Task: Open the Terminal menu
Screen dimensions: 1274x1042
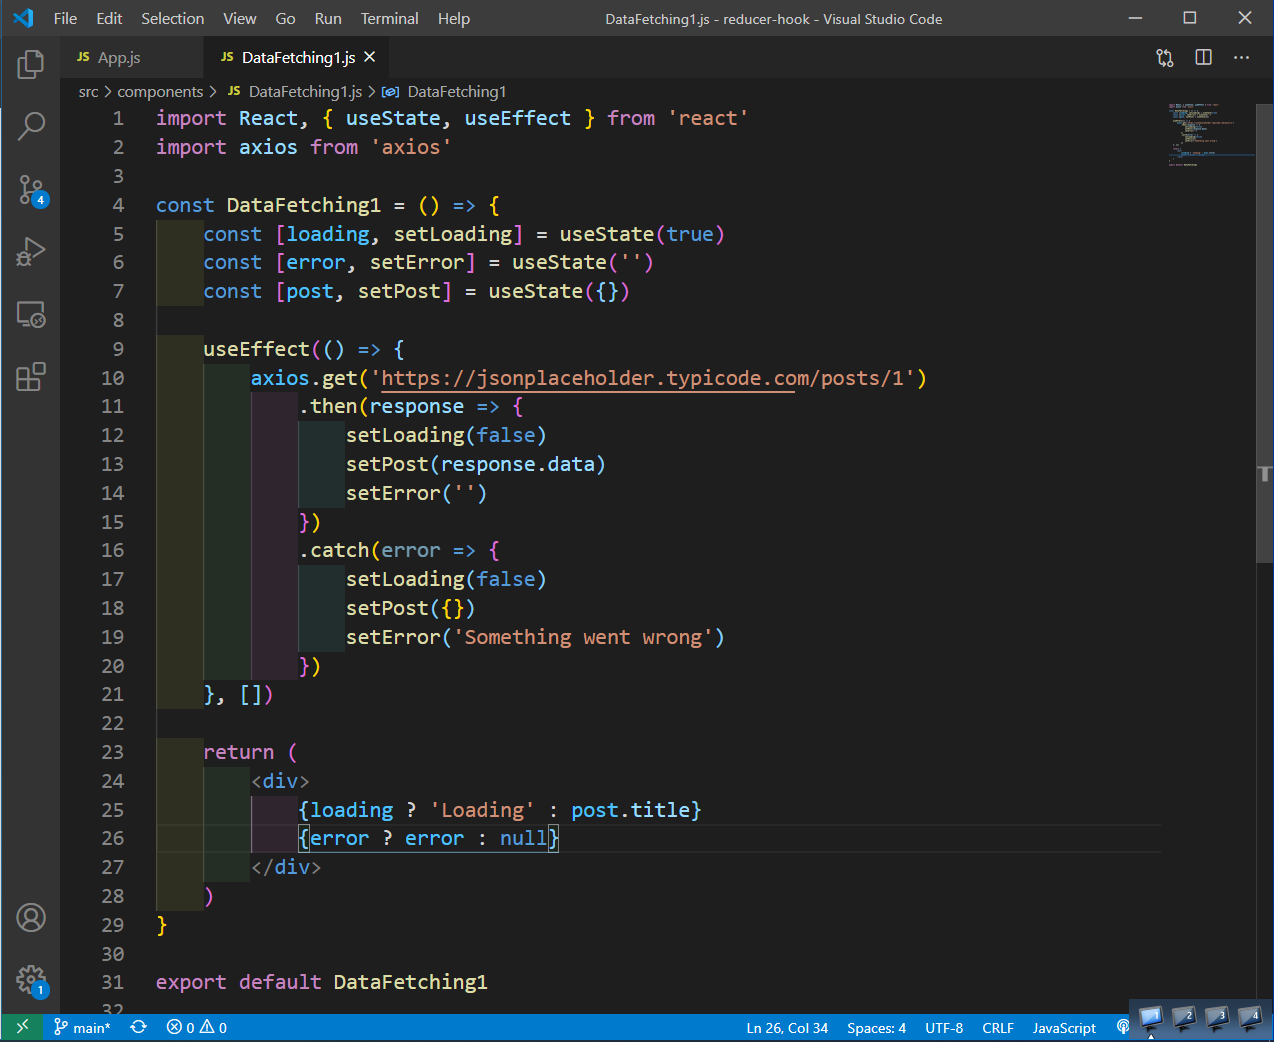Action: (389, 18)
